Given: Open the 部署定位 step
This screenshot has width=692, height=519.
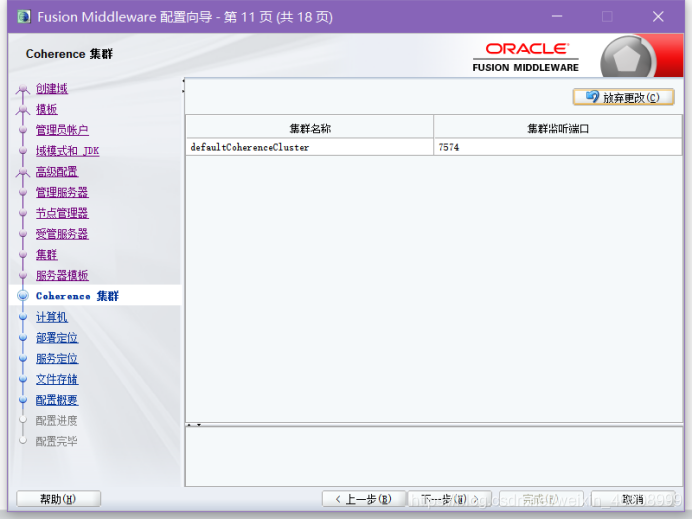Looking at the screenshot, I should [56, 338].
